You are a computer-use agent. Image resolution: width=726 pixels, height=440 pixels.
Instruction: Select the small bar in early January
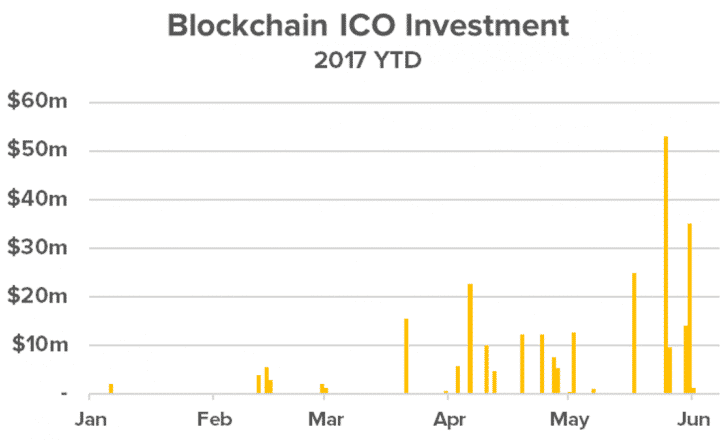[111, 388]
